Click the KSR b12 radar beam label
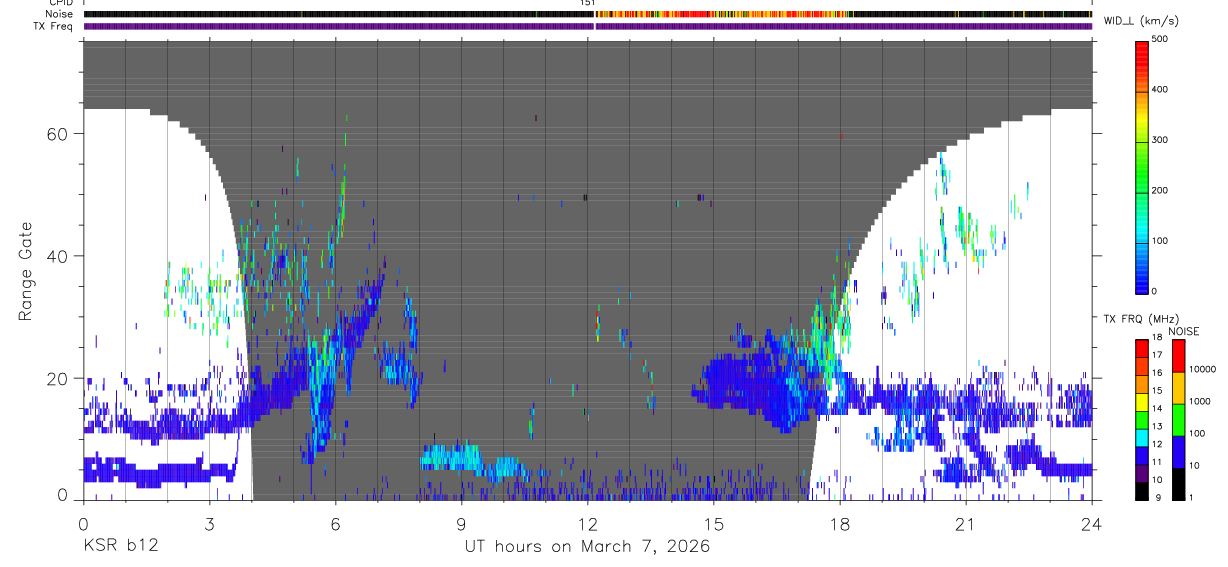Viewport: 1228px width, 567px height. click(119, 547)
